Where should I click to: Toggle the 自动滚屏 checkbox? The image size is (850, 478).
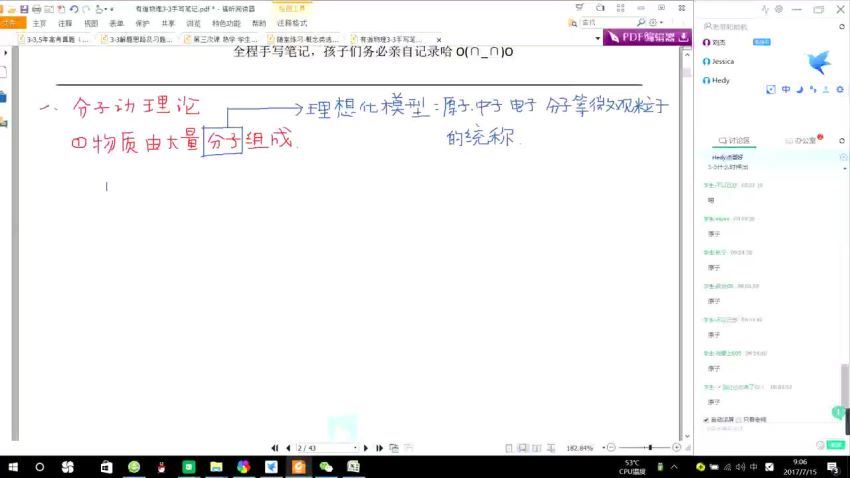tap(706, 420)
